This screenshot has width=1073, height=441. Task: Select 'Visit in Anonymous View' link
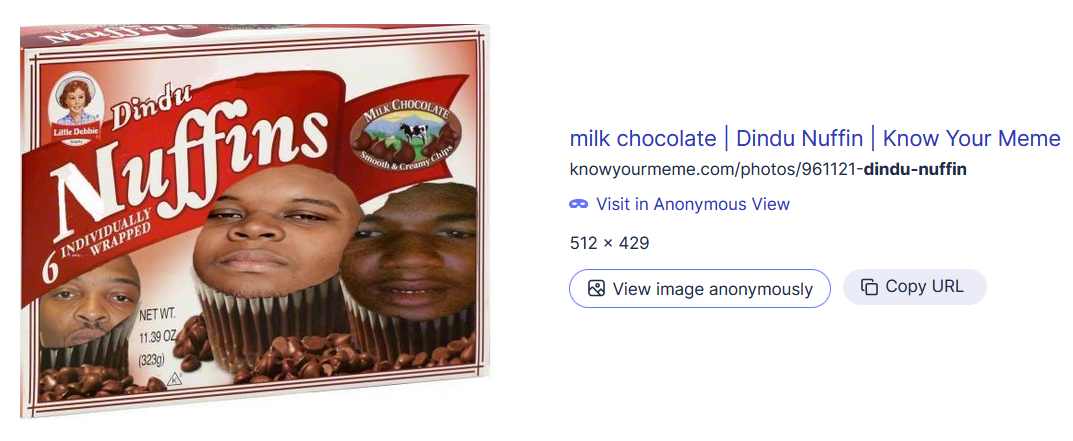point(693,204)
